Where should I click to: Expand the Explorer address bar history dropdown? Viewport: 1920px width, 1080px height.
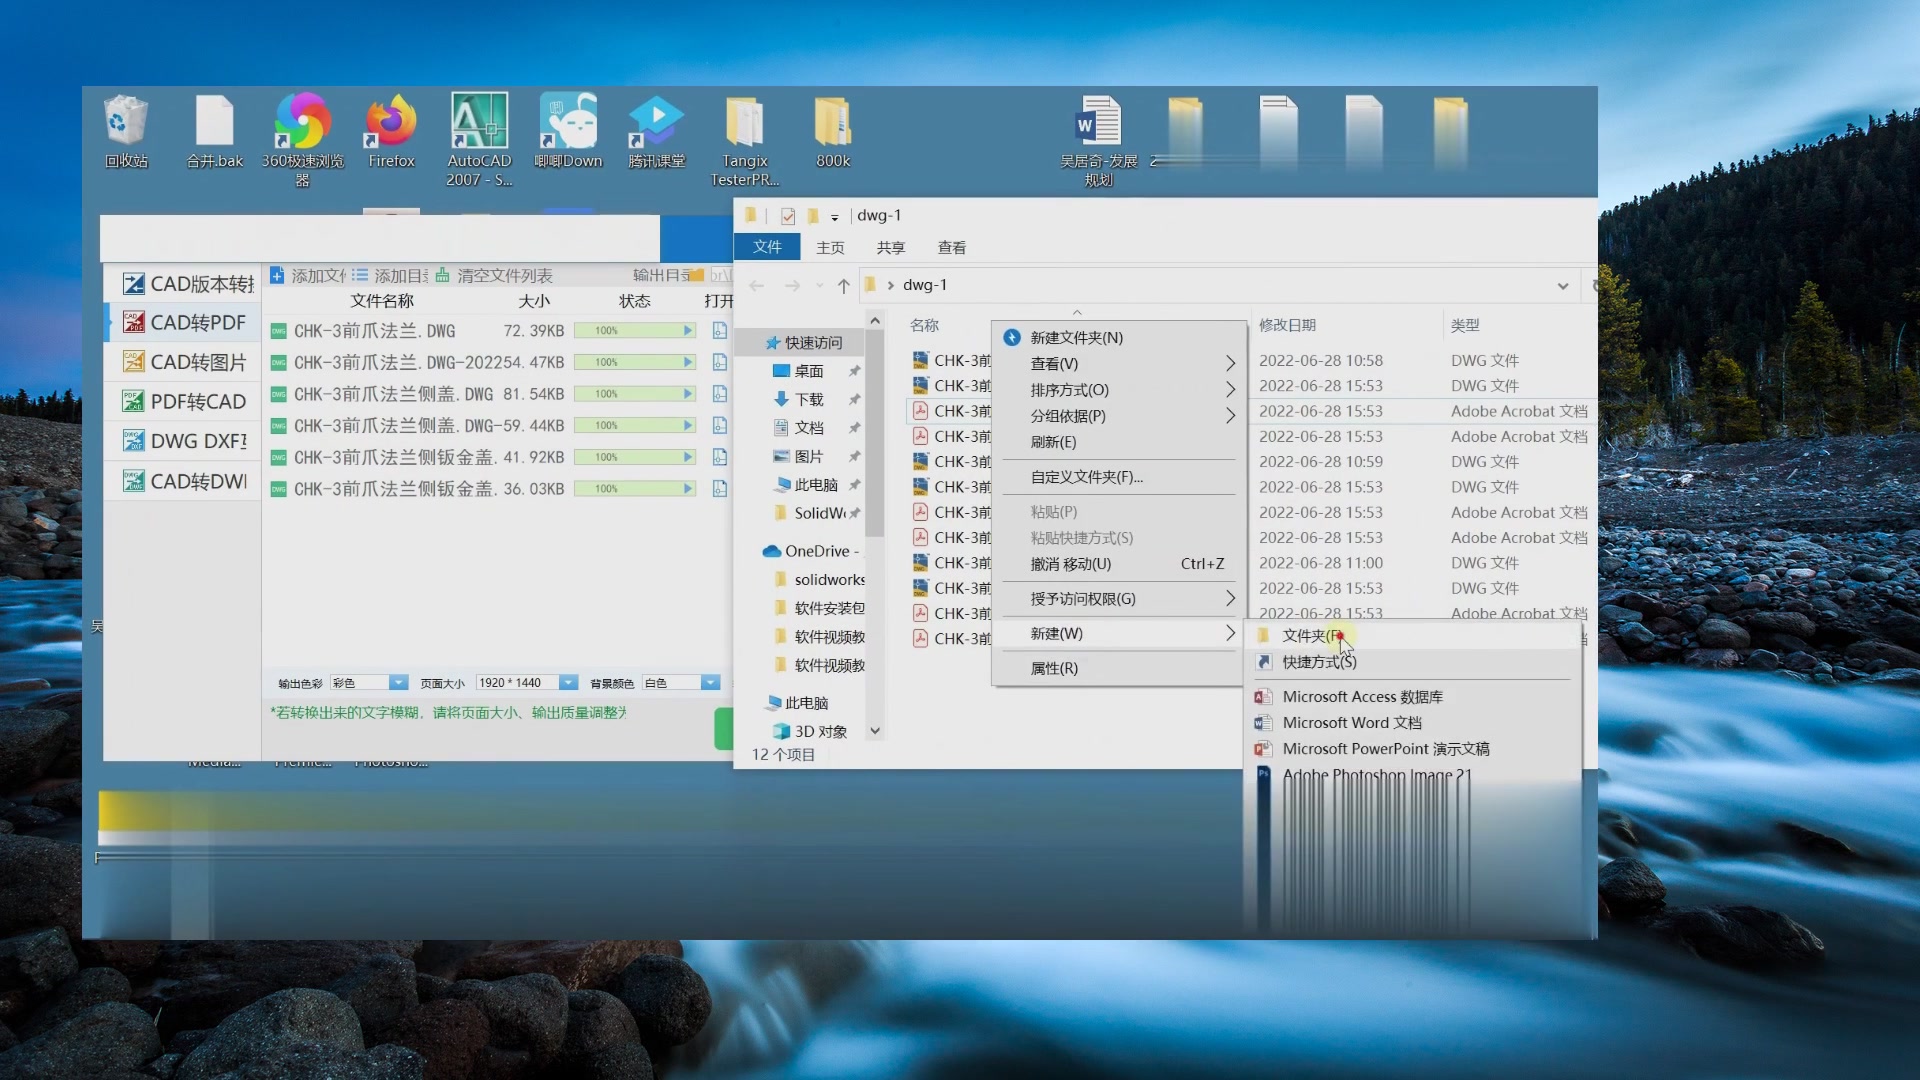pyautogui.click(x=1563, y=286)
